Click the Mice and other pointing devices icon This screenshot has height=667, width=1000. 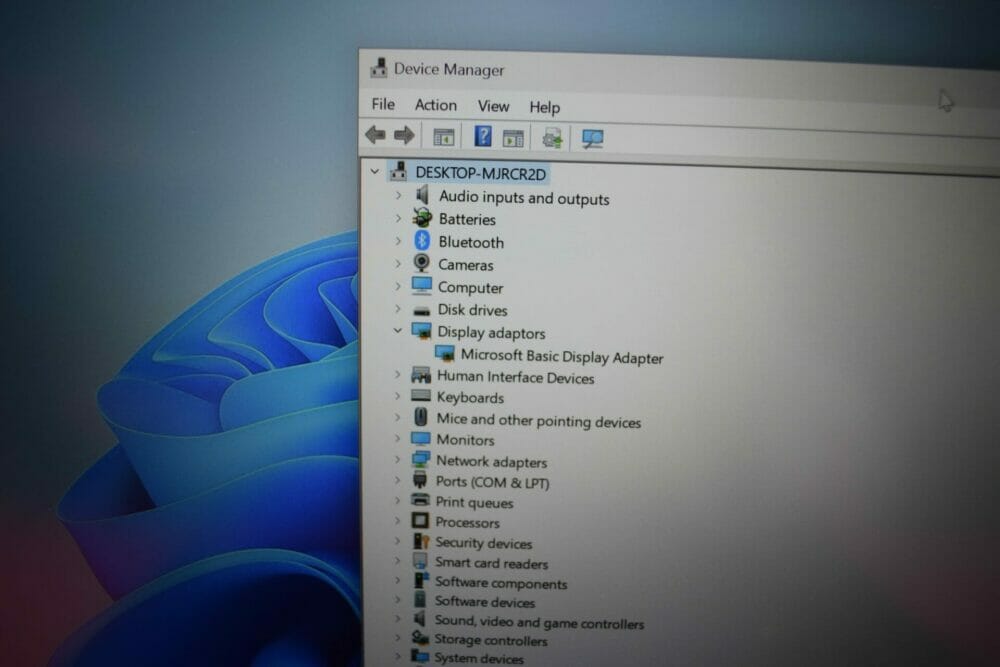(x=421, y=417)
